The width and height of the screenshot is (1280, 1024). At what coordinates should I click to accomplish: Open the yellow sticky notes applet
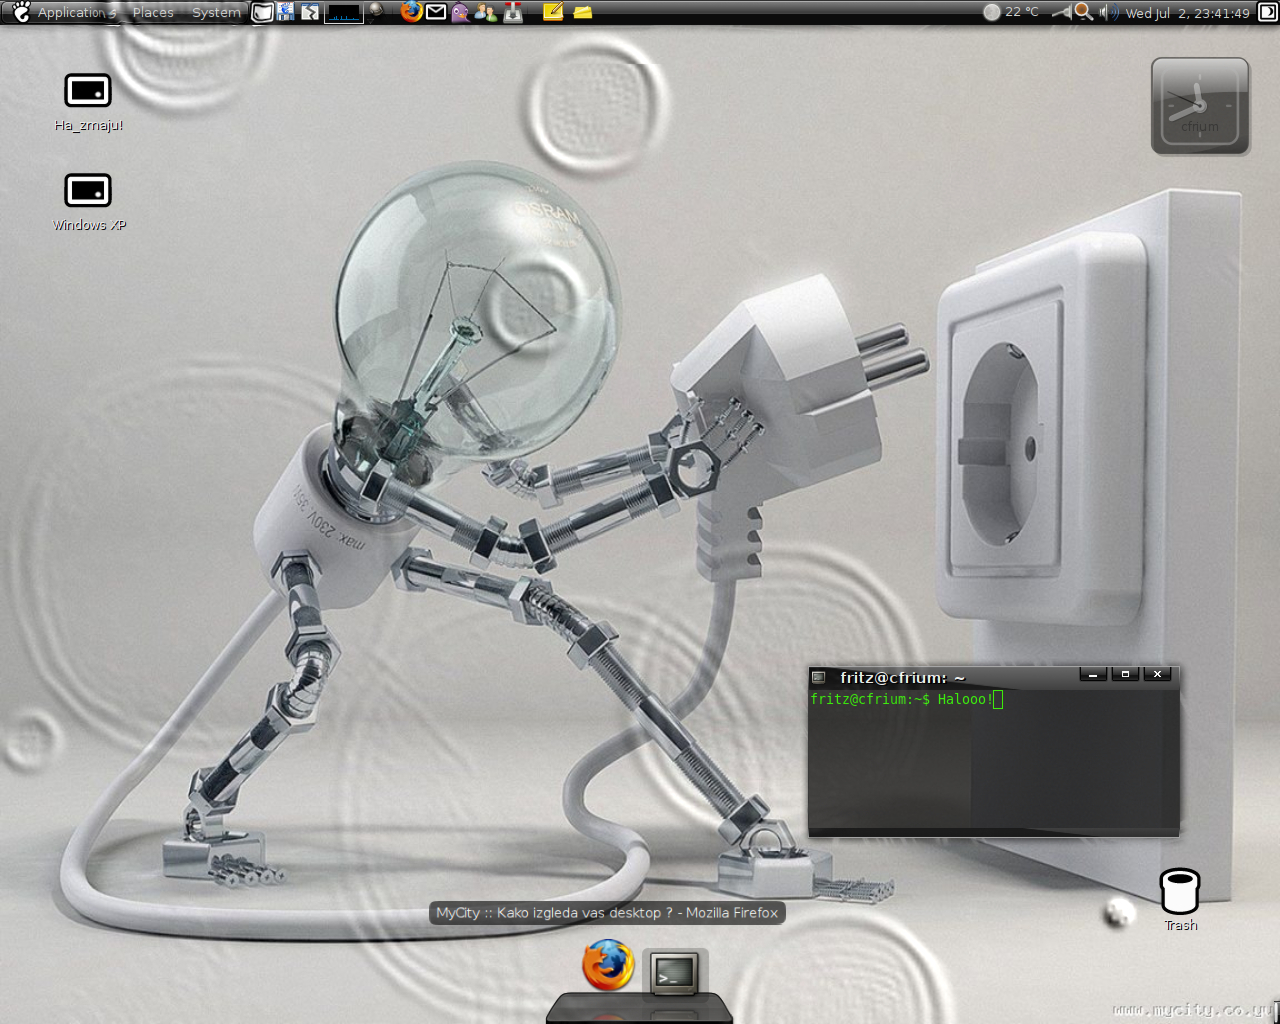click(x=552, y=12)
